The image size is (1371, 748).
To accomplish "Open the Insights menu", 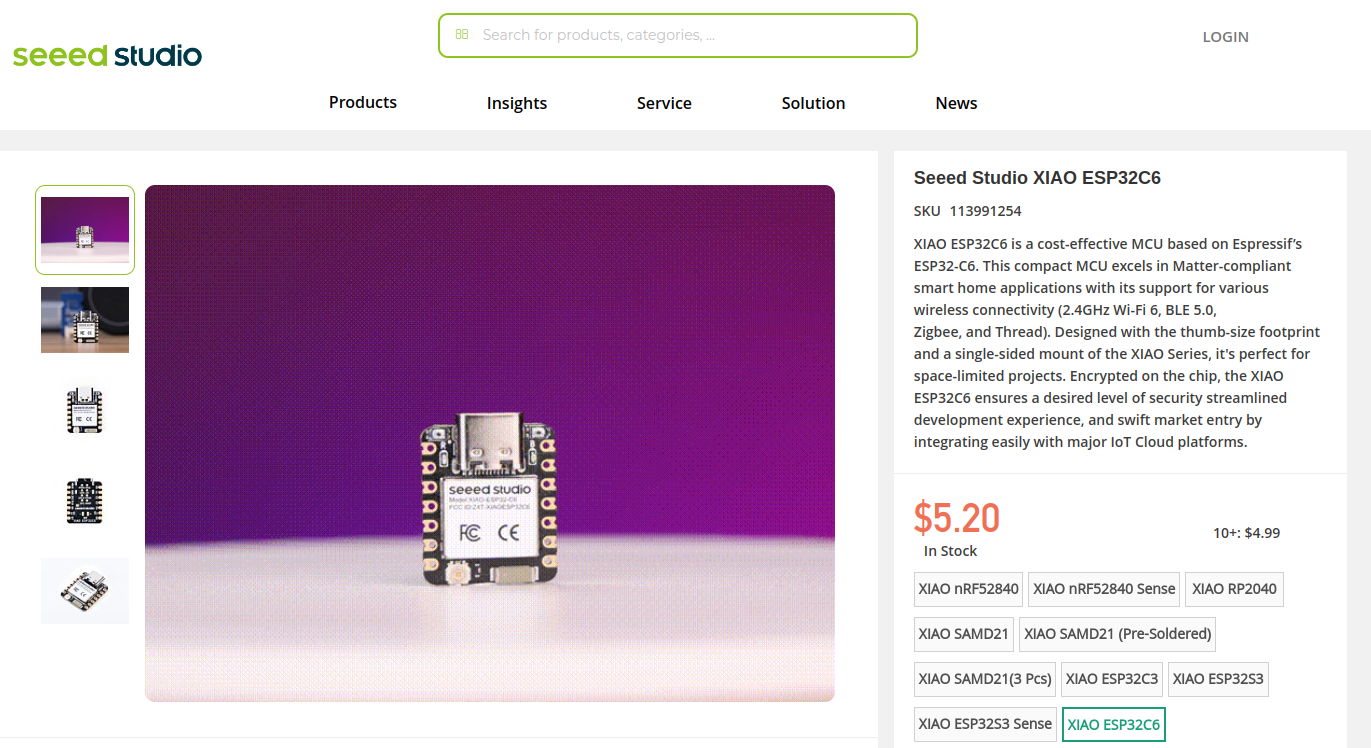I will coord(517,103).
